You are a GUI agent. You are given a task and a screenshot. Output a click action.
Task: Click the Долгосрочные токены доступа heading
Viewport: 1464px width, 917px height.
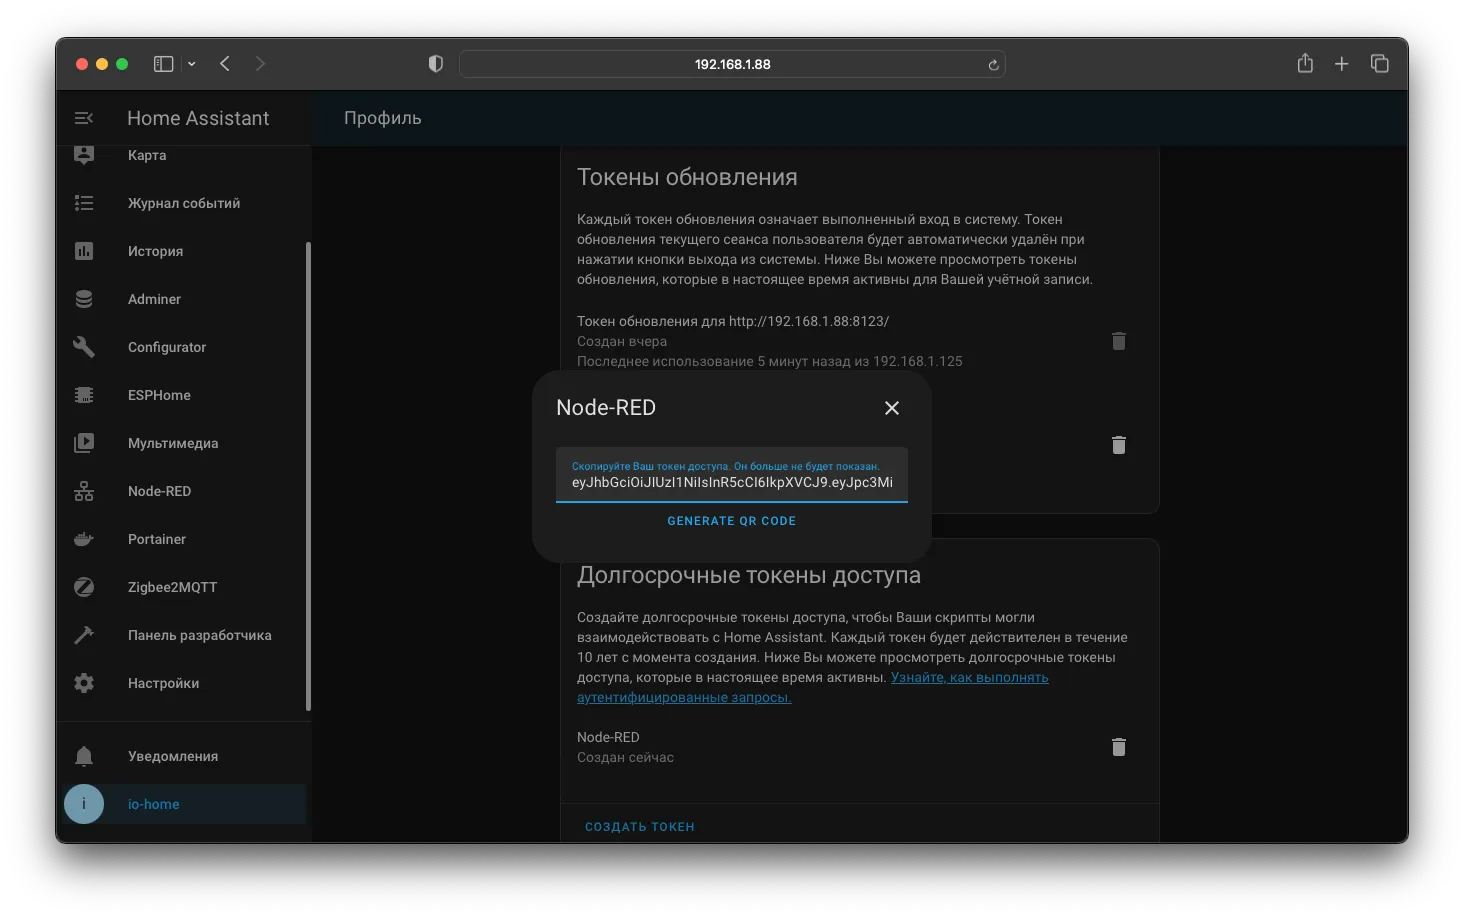(749, 575)
